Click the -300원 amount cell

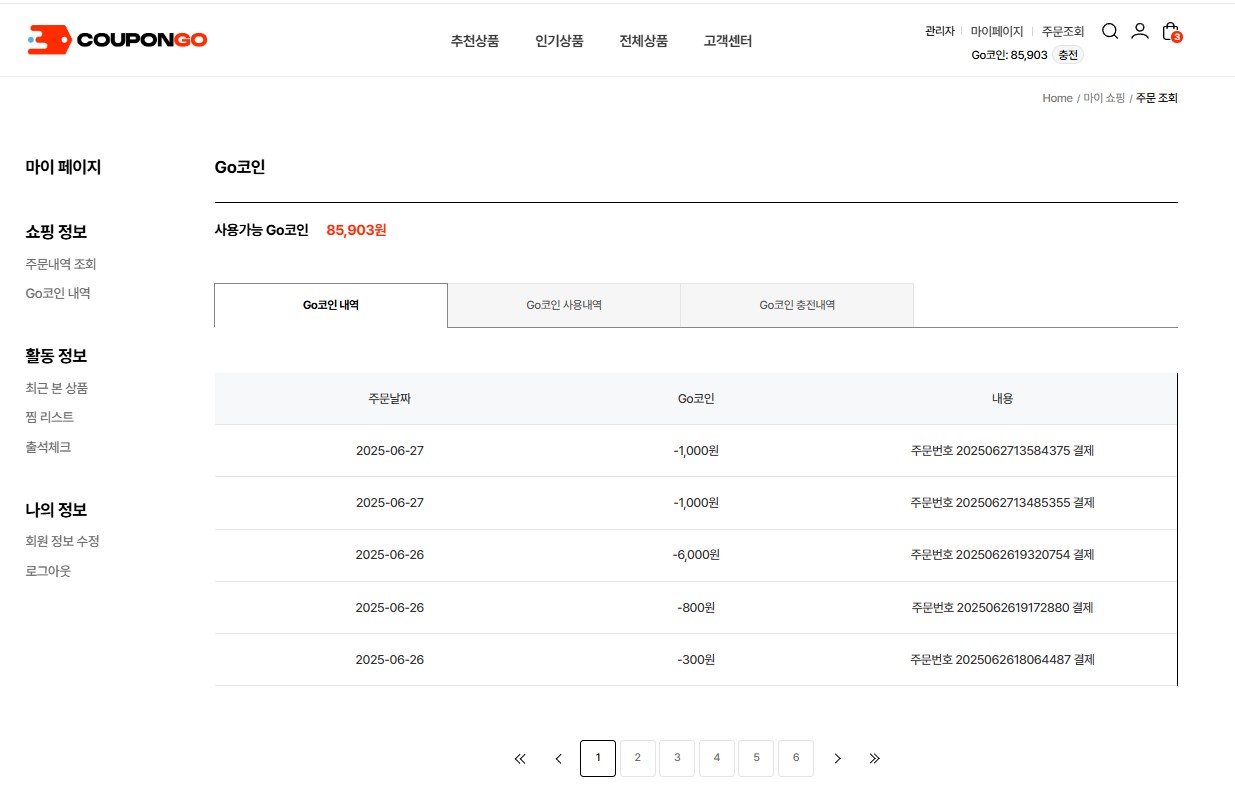(x=696, y=659)
